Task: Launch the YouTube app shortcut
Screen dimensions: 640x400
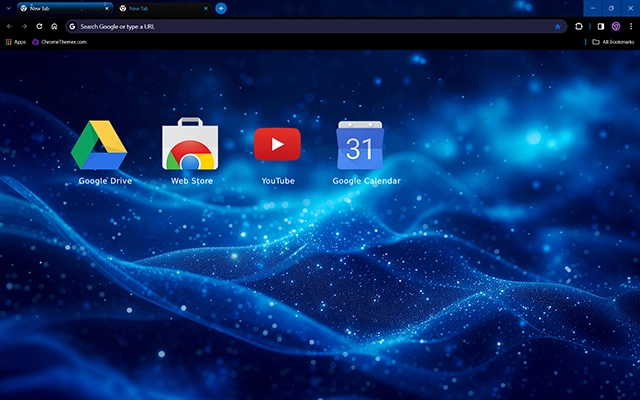Action: tap(278, 155)
